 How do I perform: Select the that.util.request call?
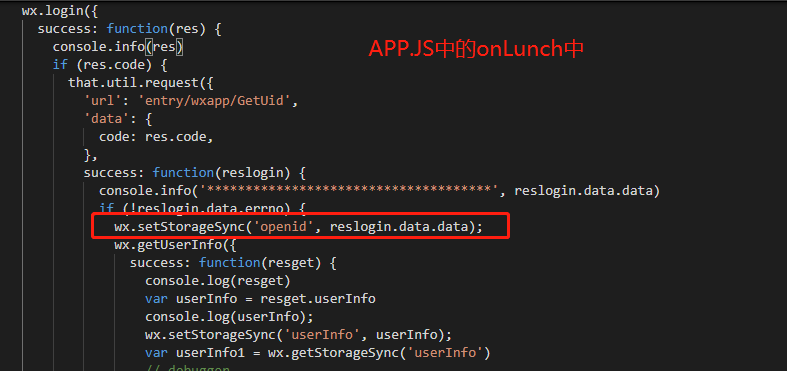coord(141,83)
